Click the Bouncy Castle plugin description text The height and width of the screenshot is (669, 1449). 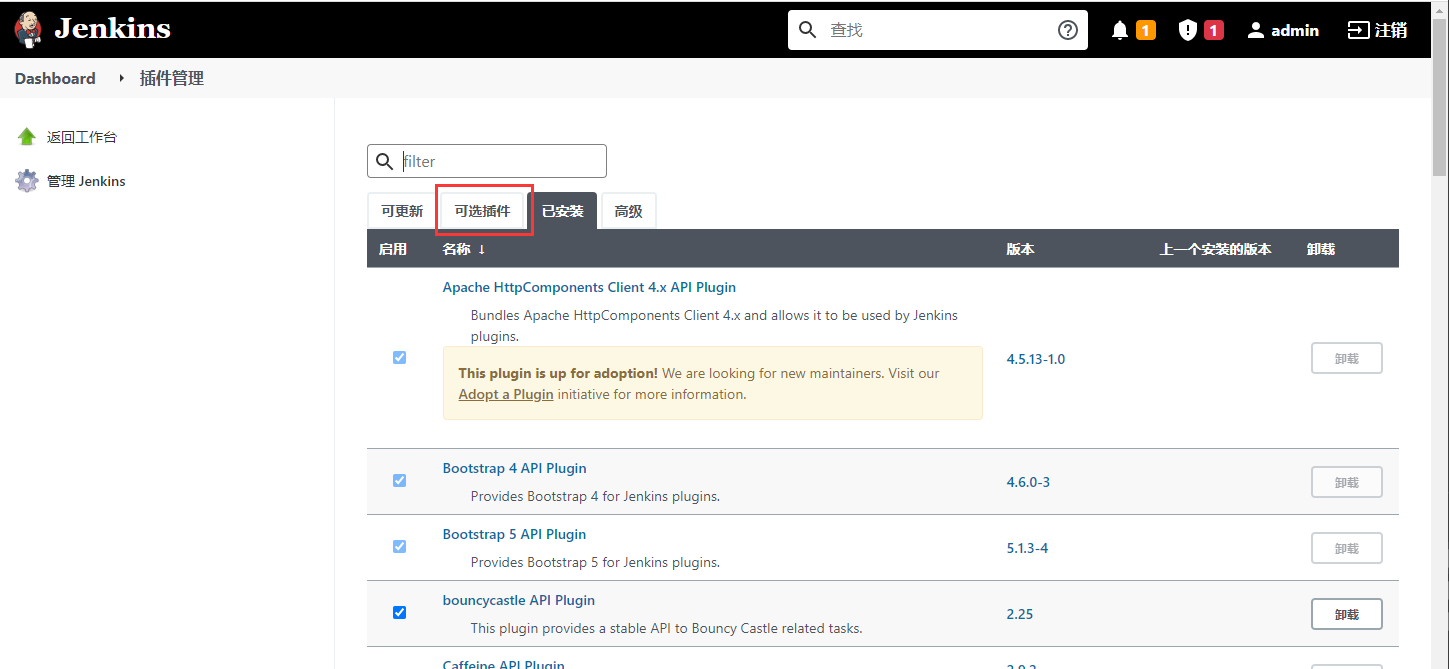coord(666,628)
